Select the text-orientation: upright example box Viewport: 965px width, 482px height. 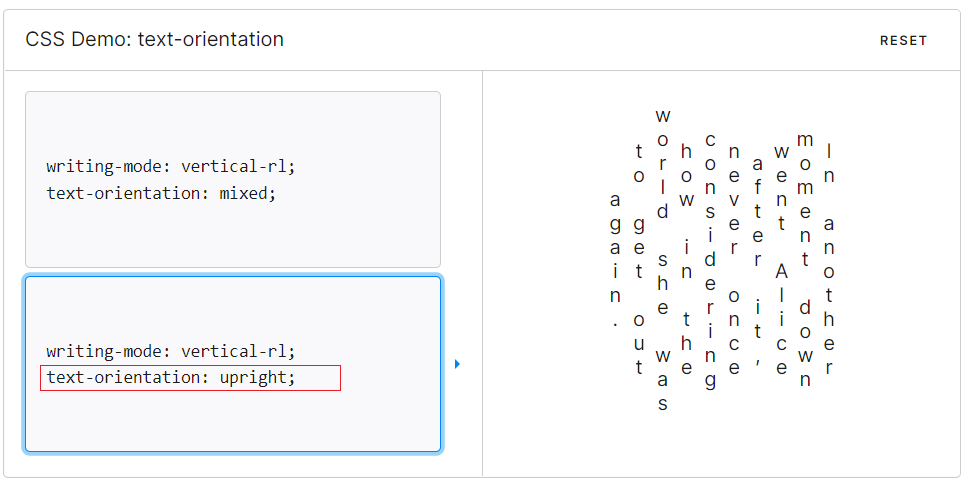pos(233,364)
